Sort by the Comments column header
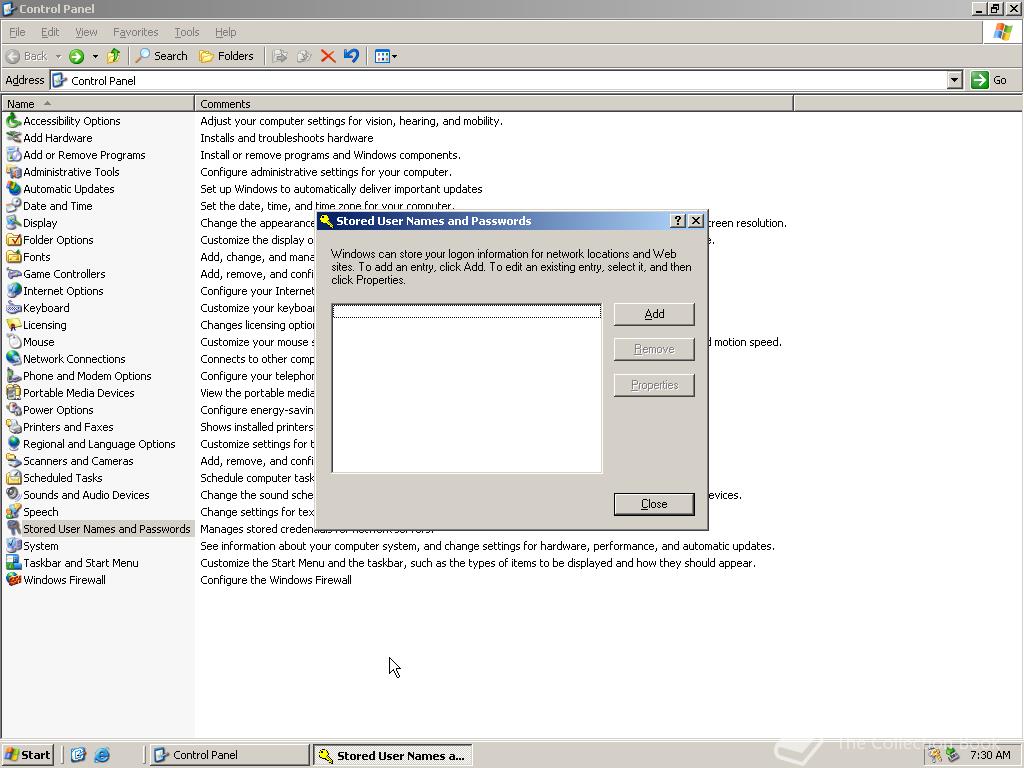This screenshot has width=1024, height=768. point(494,103)
